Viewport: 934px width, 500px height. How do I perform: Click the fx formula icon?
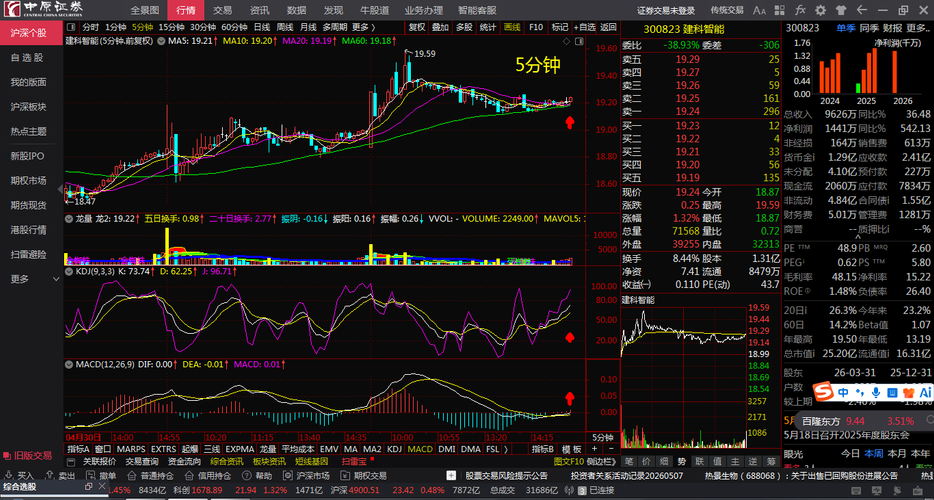pyautogui.click(x=800, y=10)
